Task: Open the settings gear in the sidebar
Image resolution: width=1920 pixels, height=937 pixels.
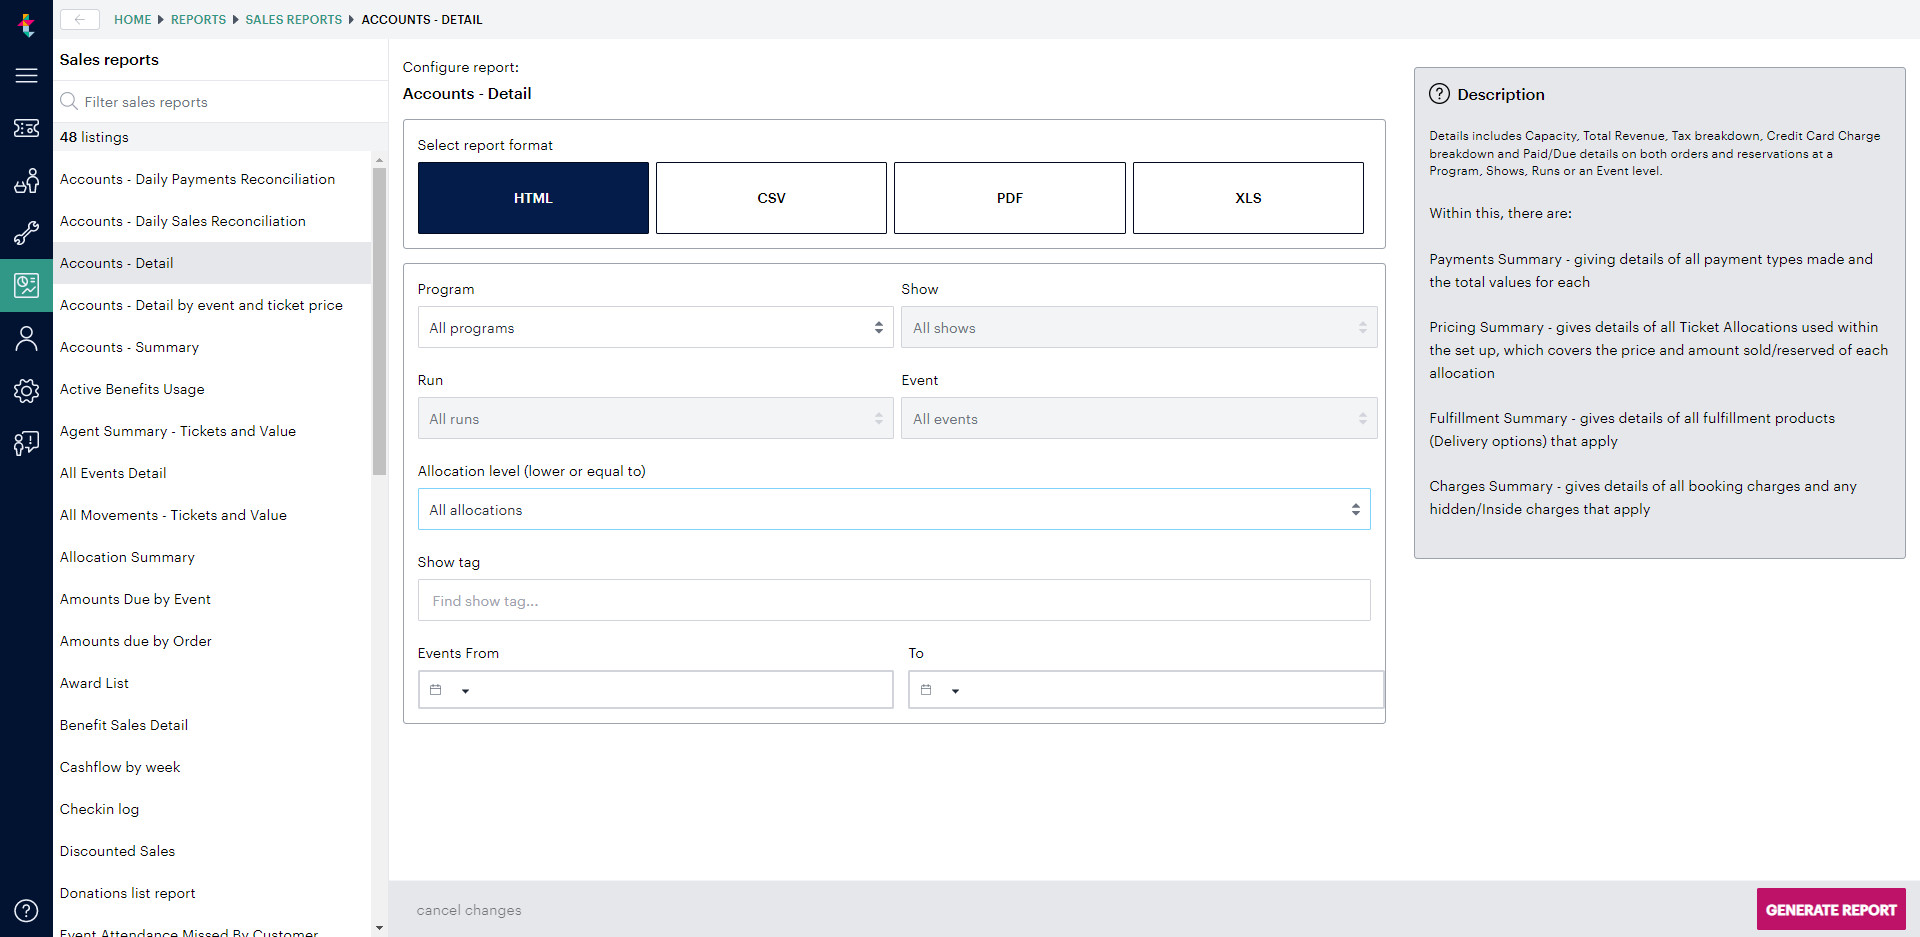Action: pos(26,391)
